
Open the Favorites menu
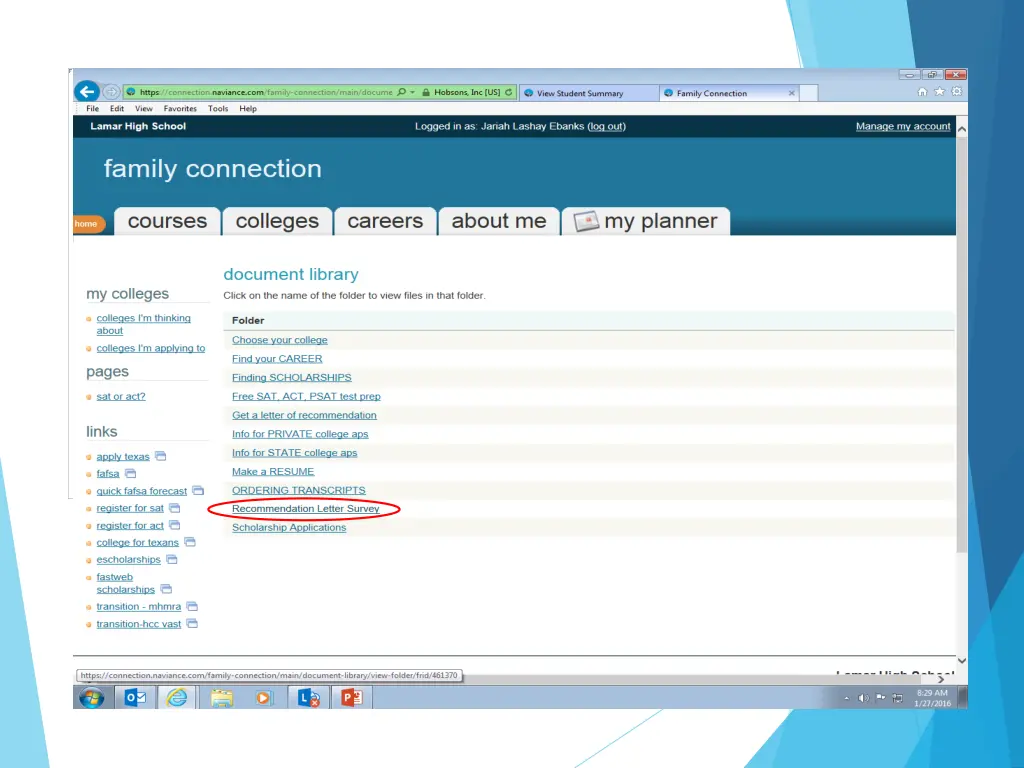click(180, 109)
